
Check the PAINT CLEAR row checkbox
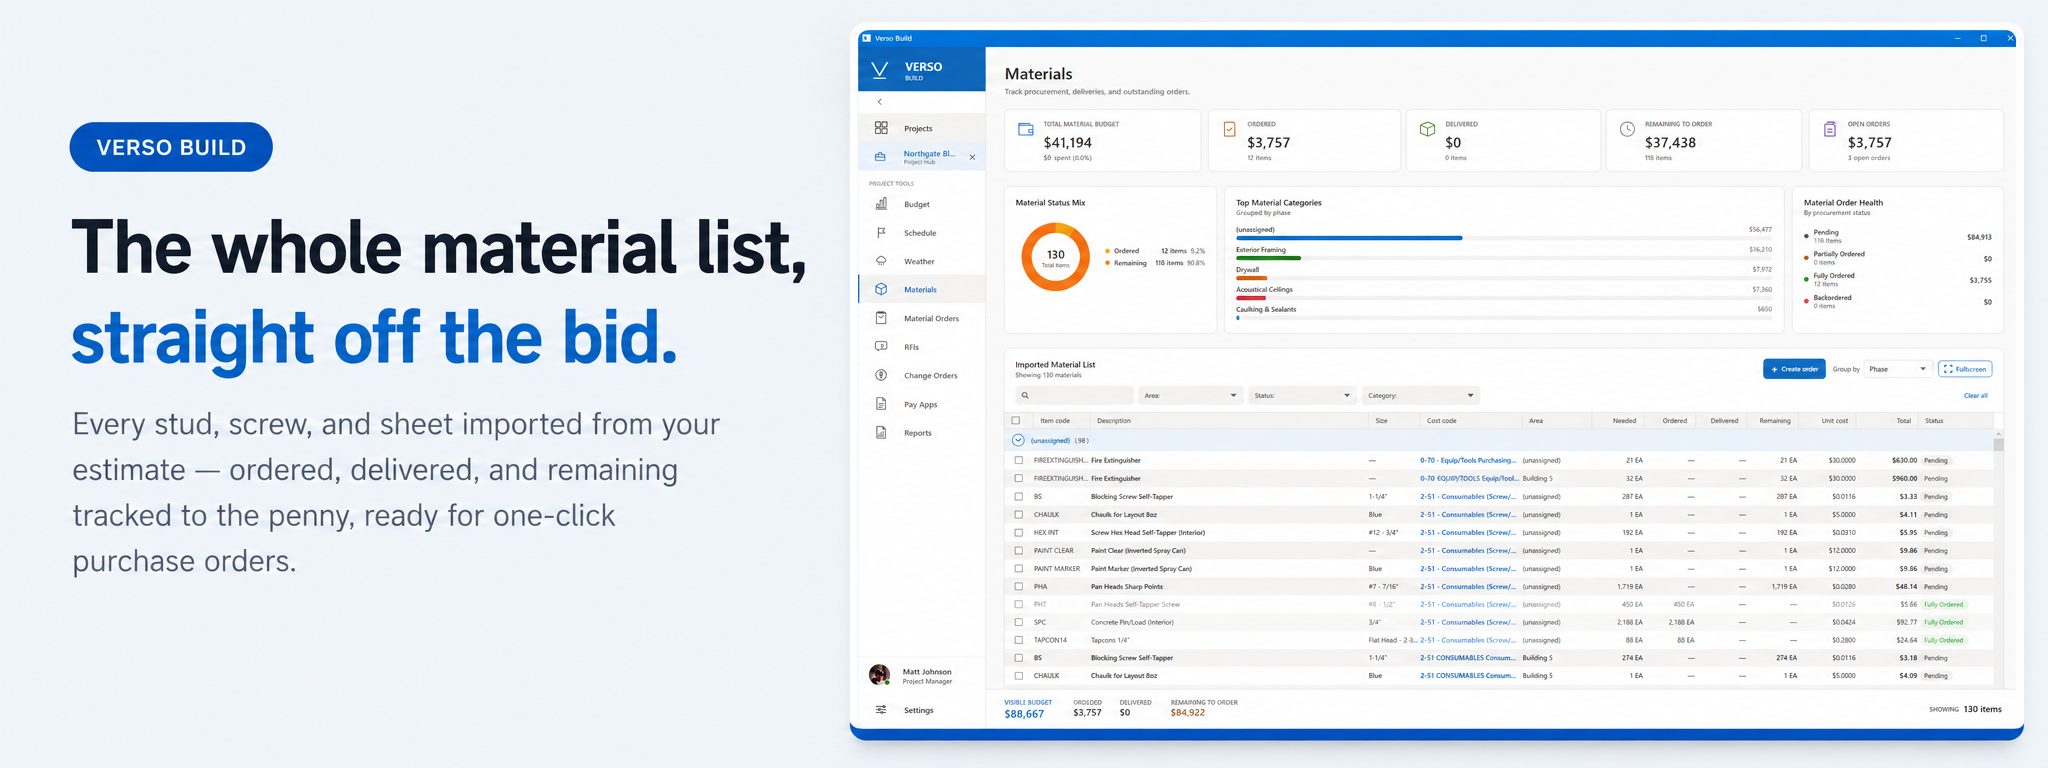1019,551
